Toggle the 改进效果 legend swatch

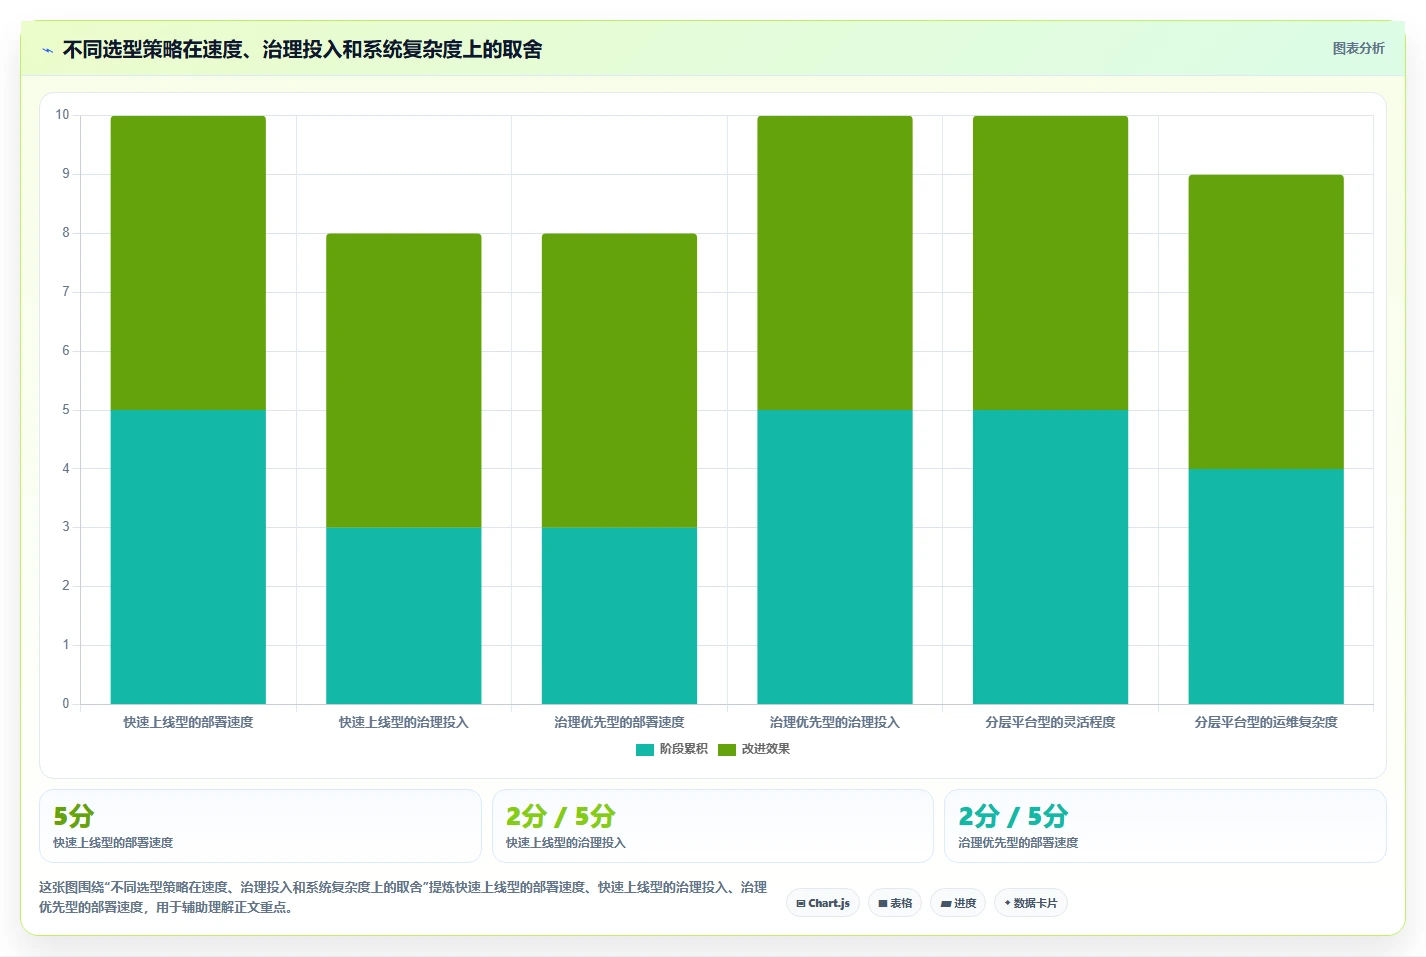coord(727,749)
